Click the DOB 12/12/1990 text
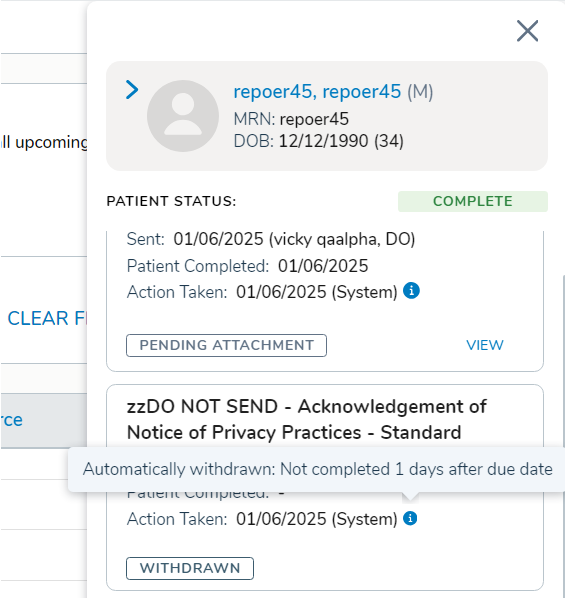 (x=319, y=141)
